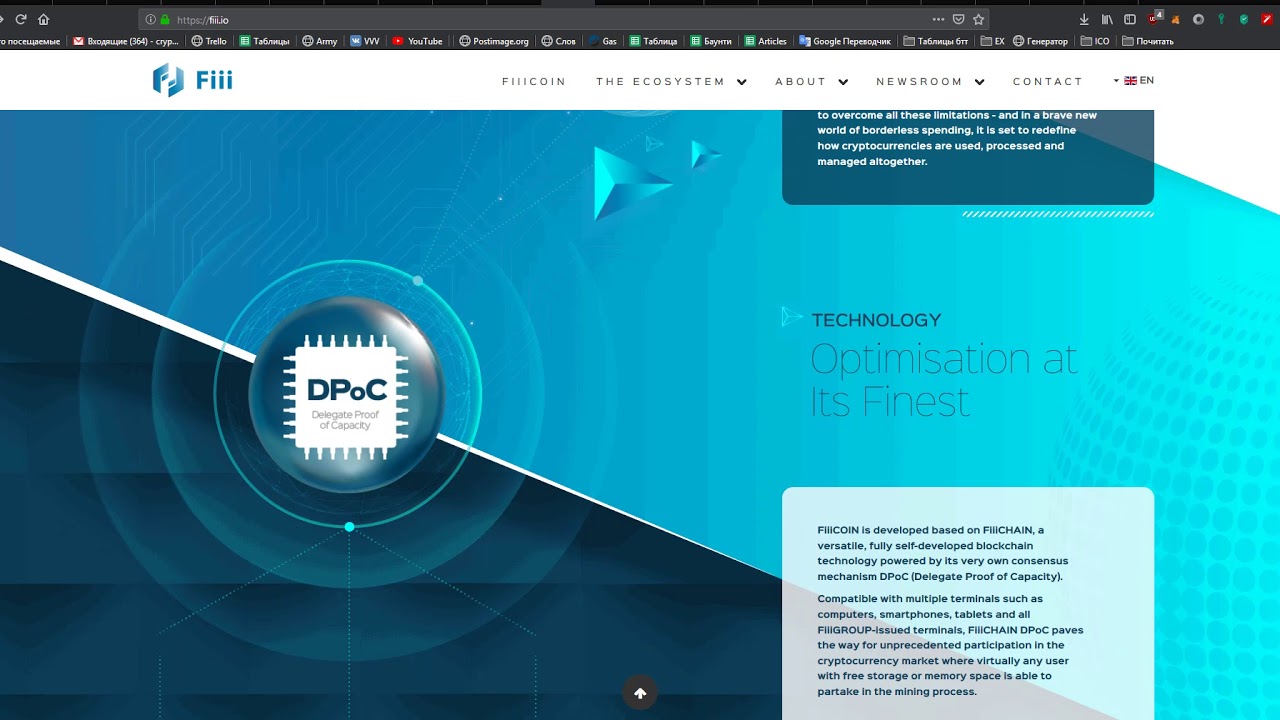Image resolution: width=1280 pixels, height=720 pixels.
Task: Open the YouTube bookmark
Action: (417, 41)
